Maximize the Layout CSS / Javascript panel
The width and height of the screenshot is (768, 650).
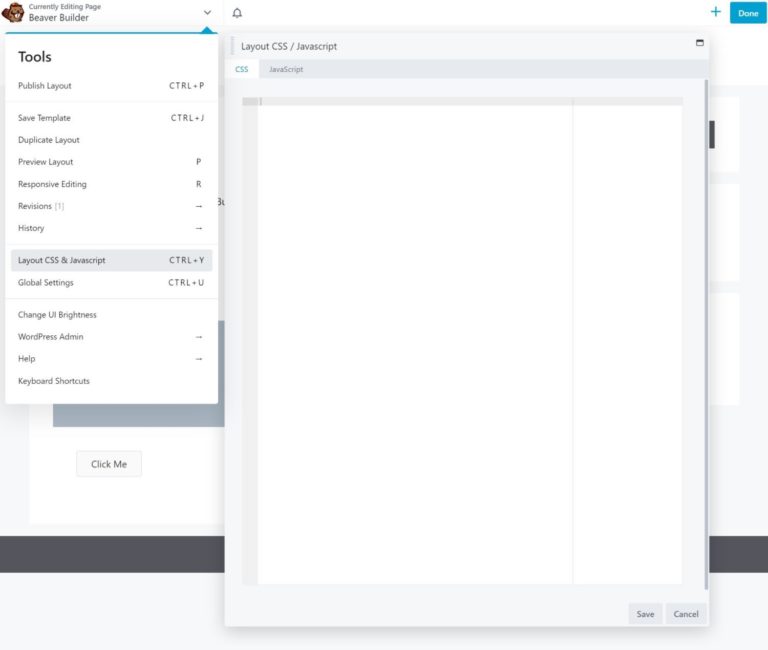pyautogui.click(x=699, y=43)
